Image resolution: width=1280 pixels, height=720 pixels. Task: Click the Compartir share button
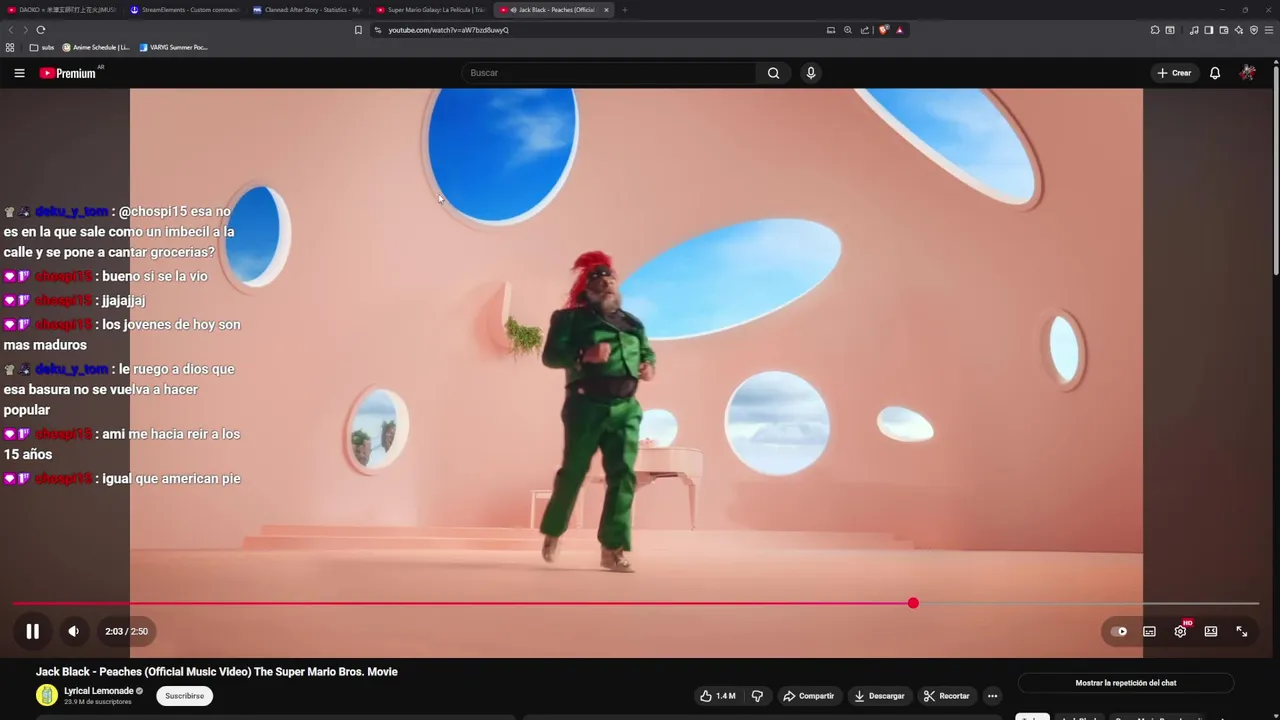[808, 696]
